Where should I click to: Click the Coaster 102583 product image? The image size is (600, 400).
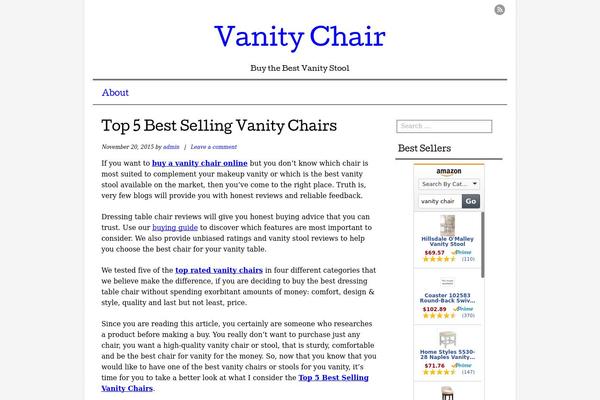pyautogui.click(x=447, y=282)
